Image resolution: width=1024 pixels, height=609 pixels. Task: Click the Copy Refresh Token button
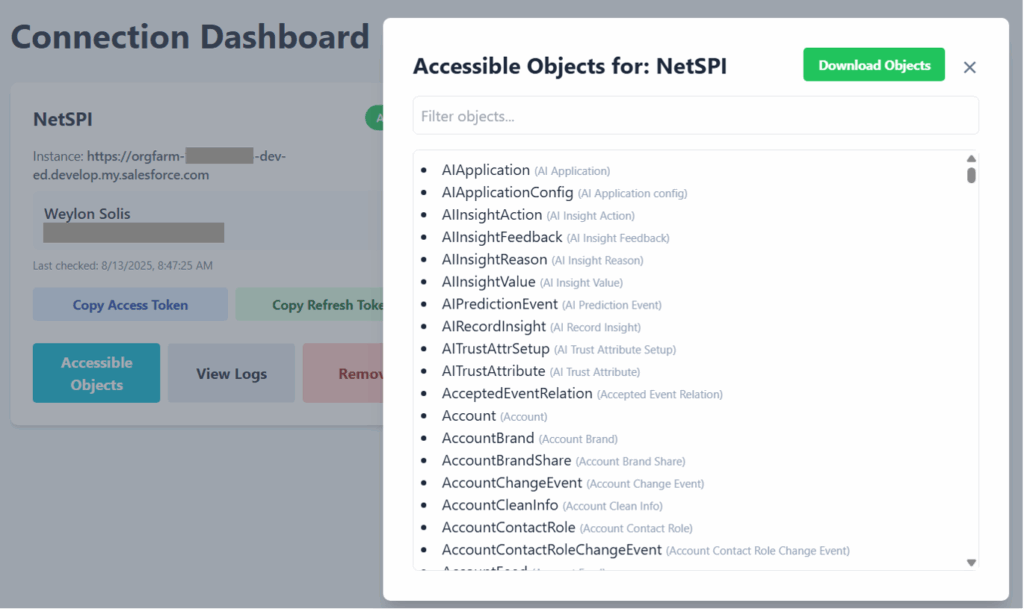(310, 305)
